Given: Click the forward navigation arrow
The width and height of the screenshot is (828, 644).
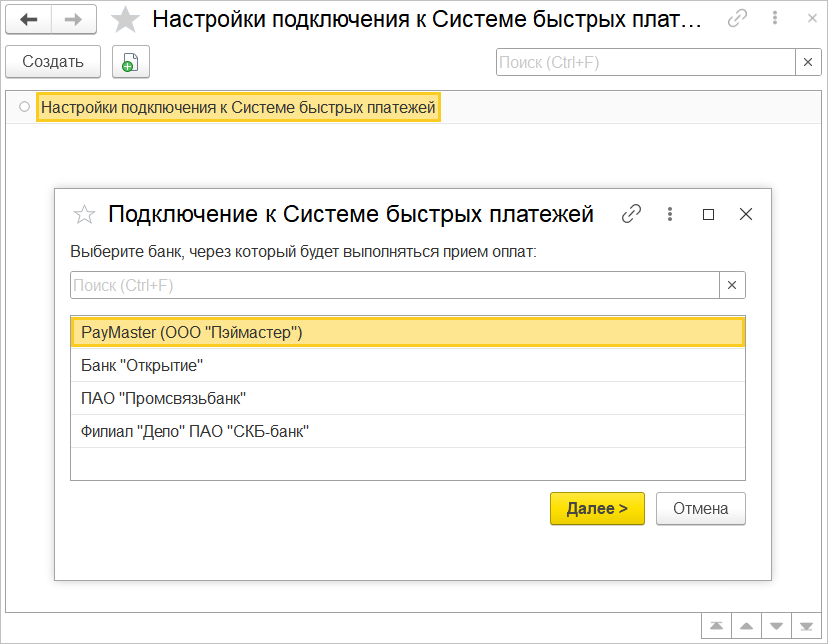Looking at the screenshot, I should (x=73, y=20).
